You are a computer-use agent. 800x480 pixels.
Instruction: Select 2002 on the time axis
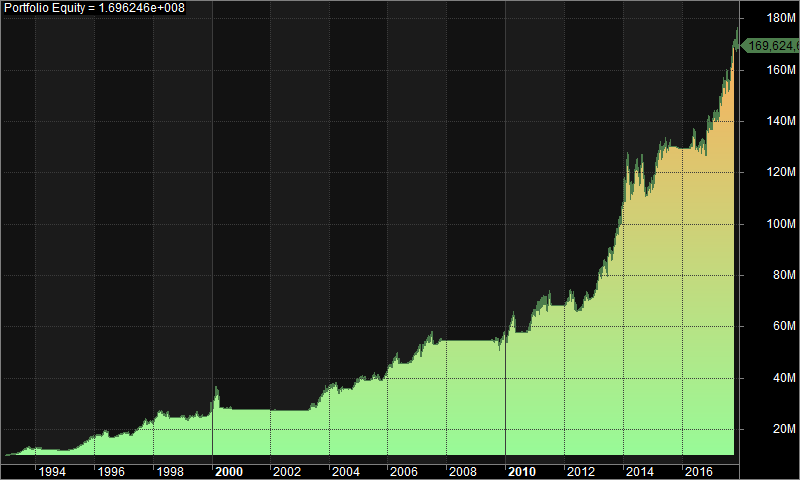(x=288, y=470)
